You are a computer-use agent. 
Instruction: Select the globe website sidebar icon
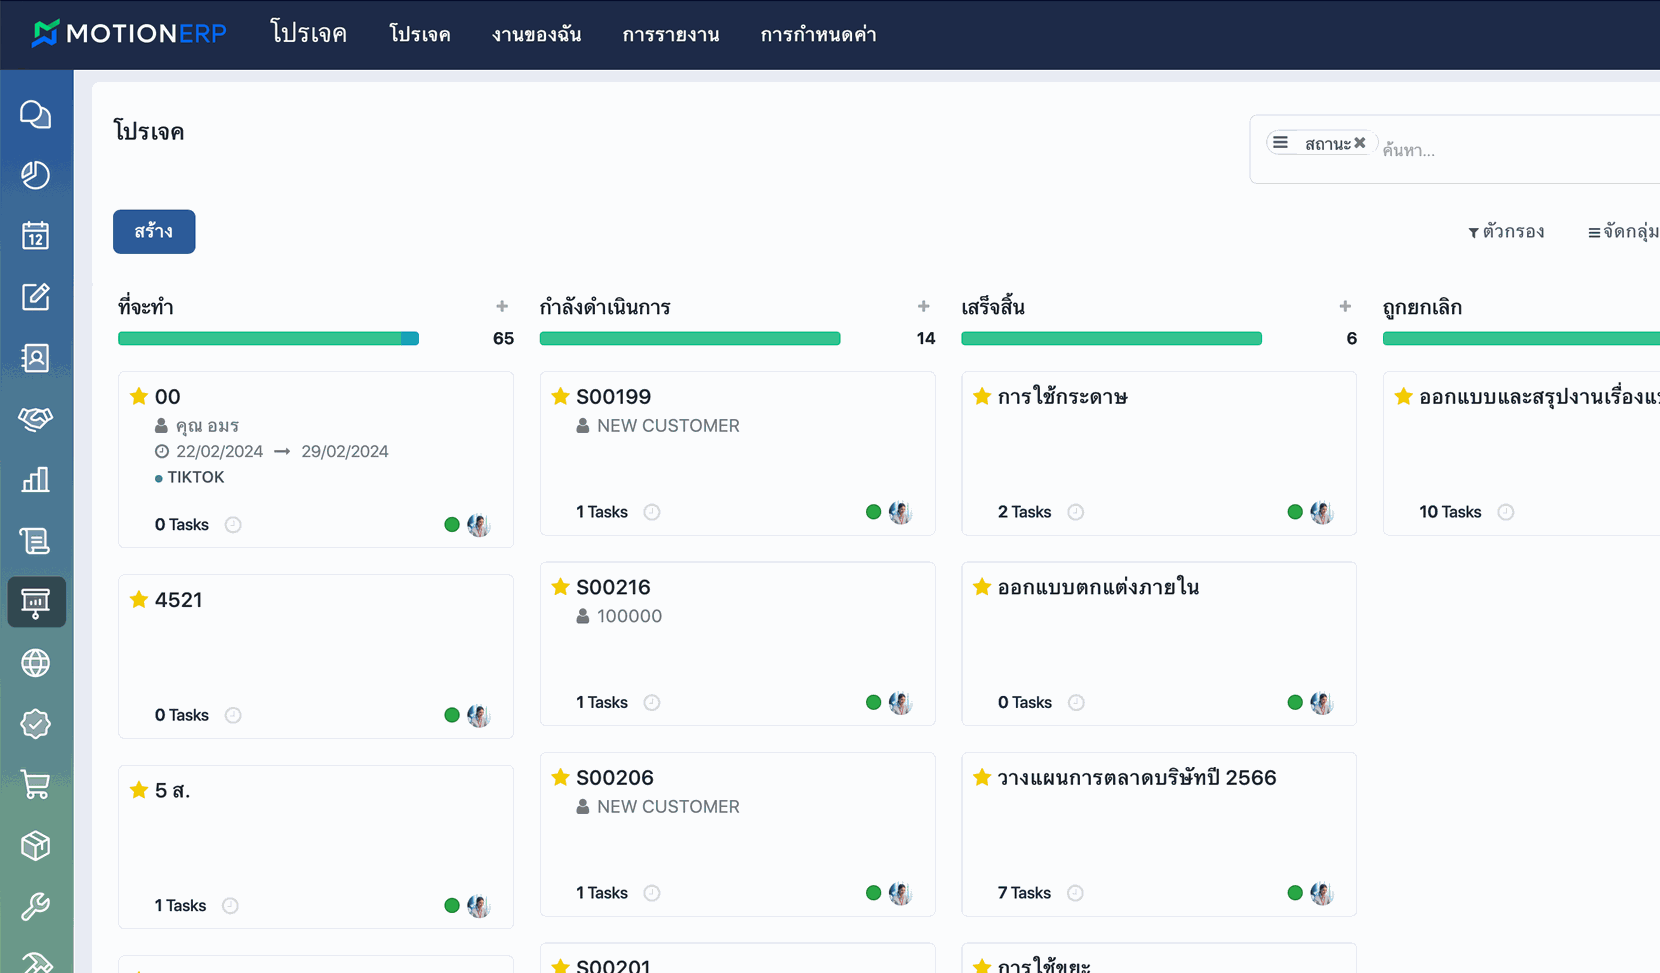tap(36, 663)
